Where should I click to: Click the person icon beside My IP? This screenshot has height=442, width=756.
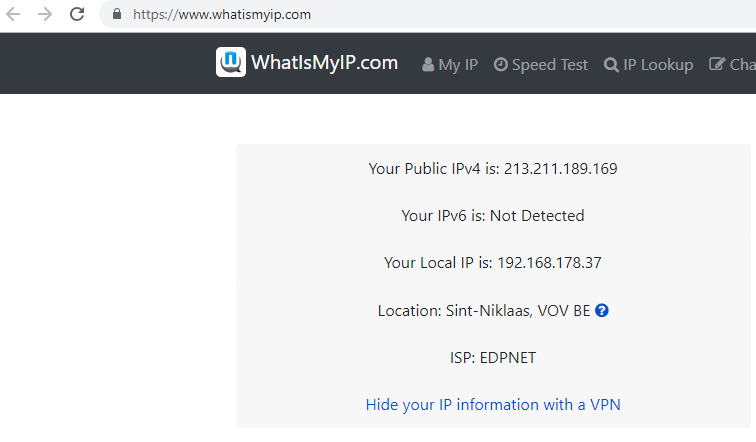point(428,64)
